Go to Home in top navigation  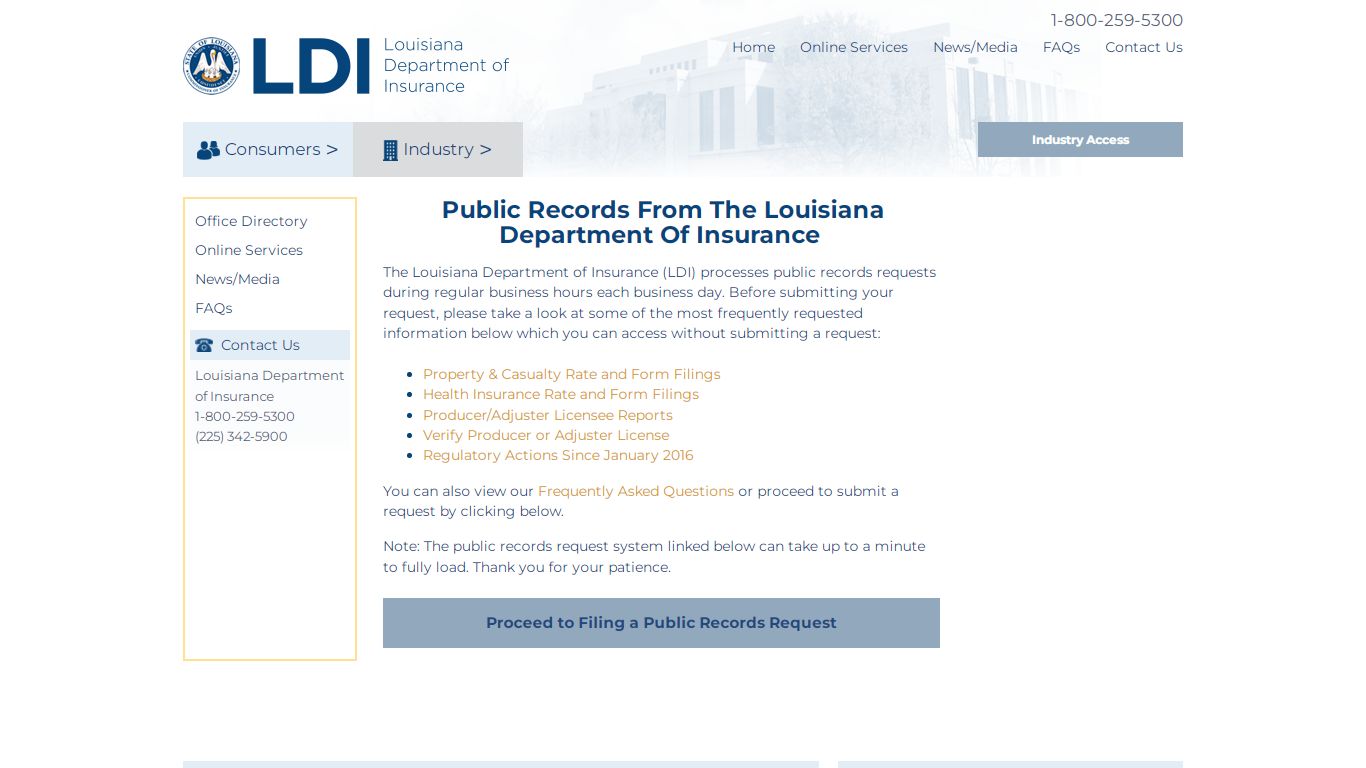pyautogui.click(x=753, y=47)
